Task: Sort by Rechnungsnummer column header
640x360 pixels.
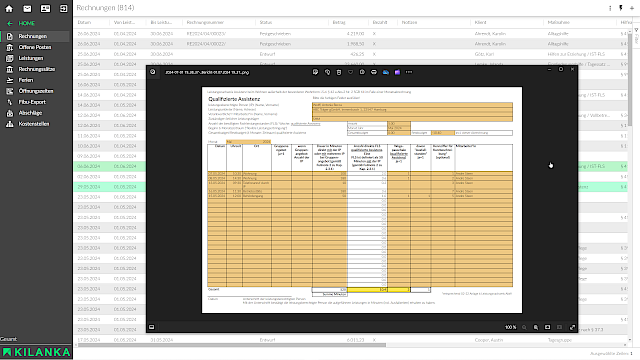Action: (205, 22)
